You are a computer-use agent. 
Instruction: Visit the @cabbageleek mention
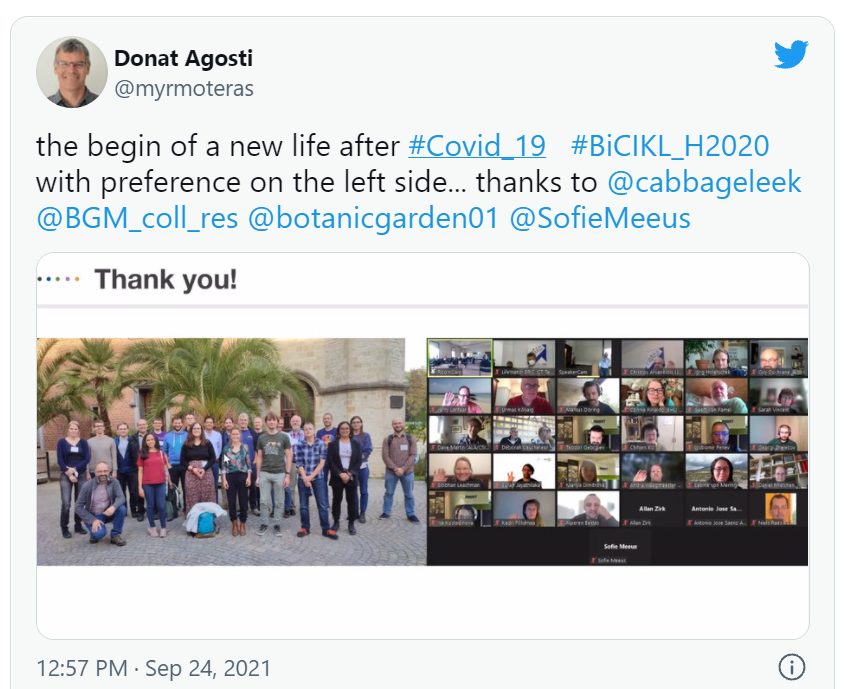click(x=704, y=182)
